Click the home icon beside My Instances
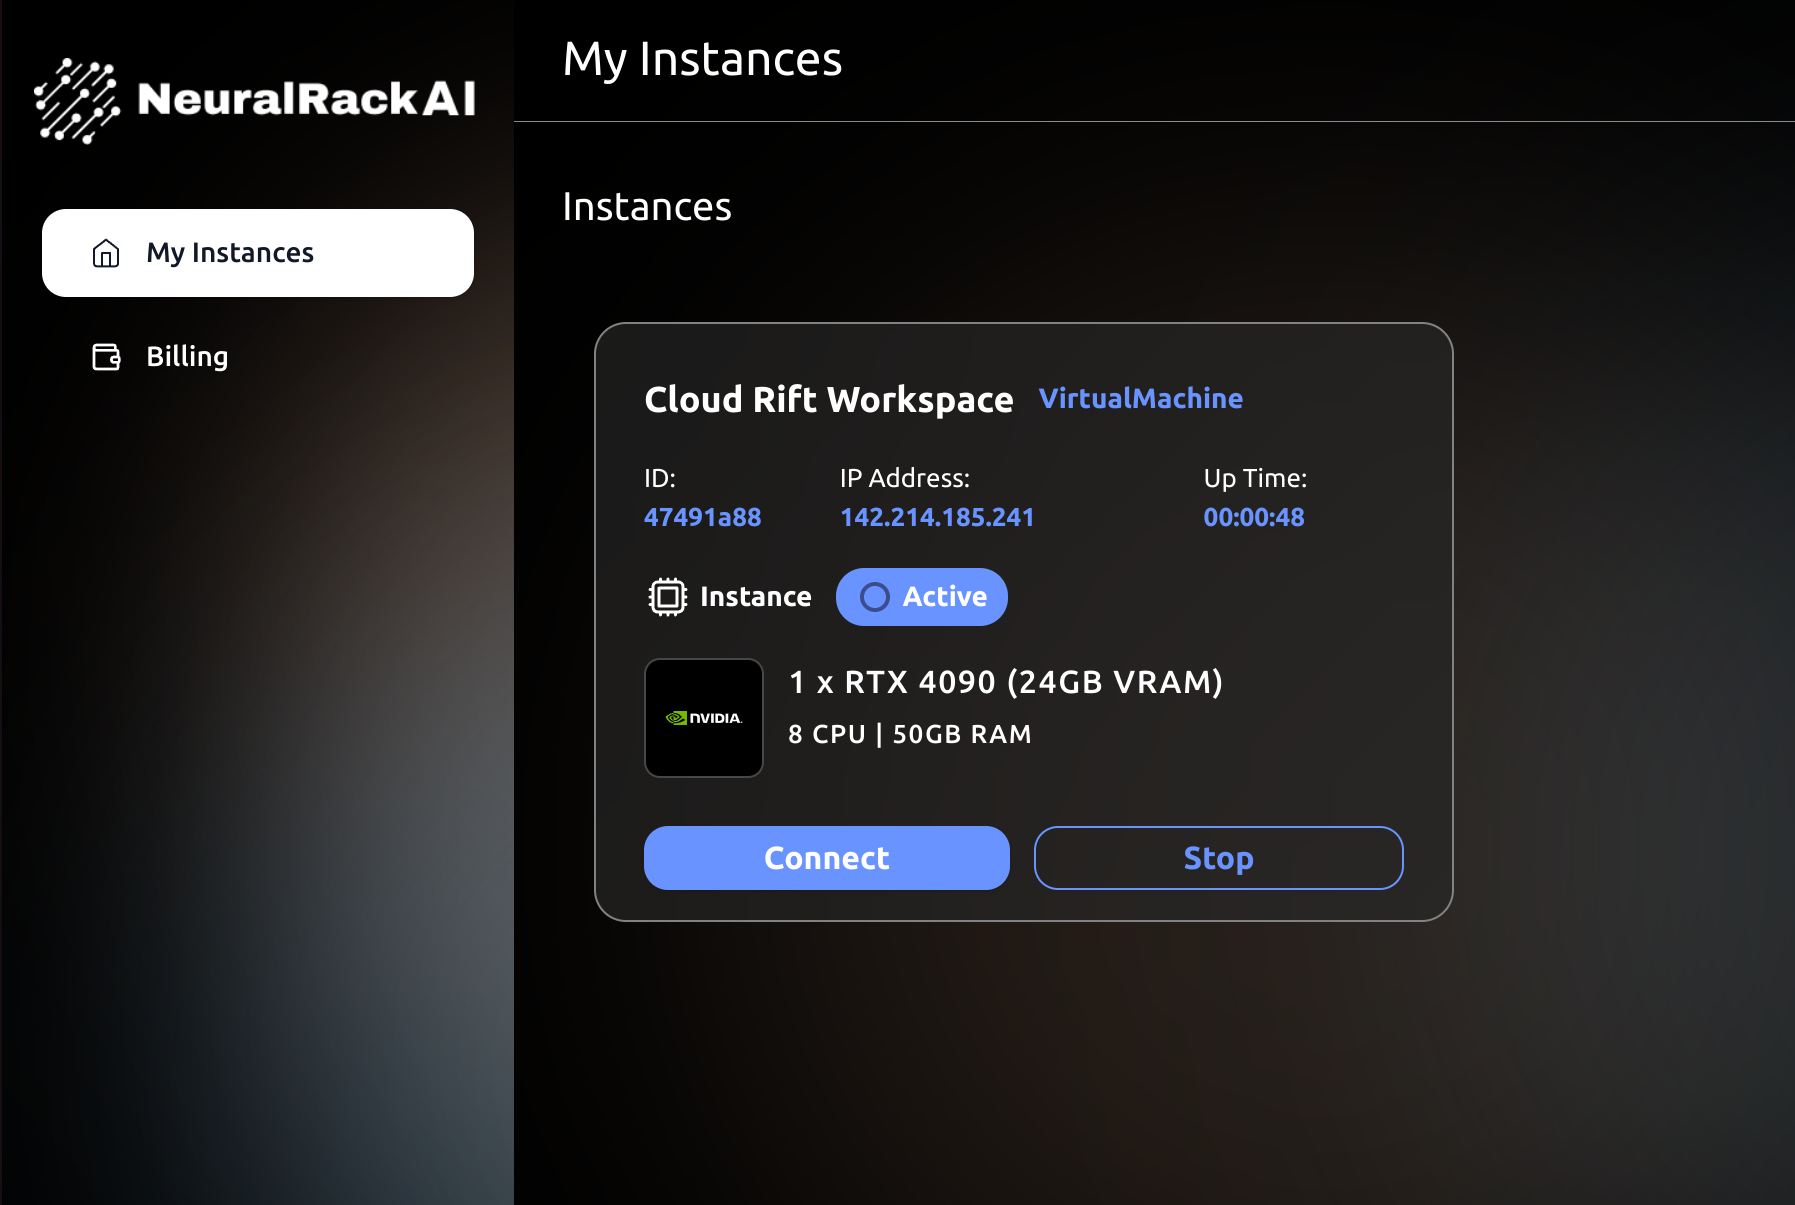The width and height of the screenshot is (1795, 1205). 106,253
